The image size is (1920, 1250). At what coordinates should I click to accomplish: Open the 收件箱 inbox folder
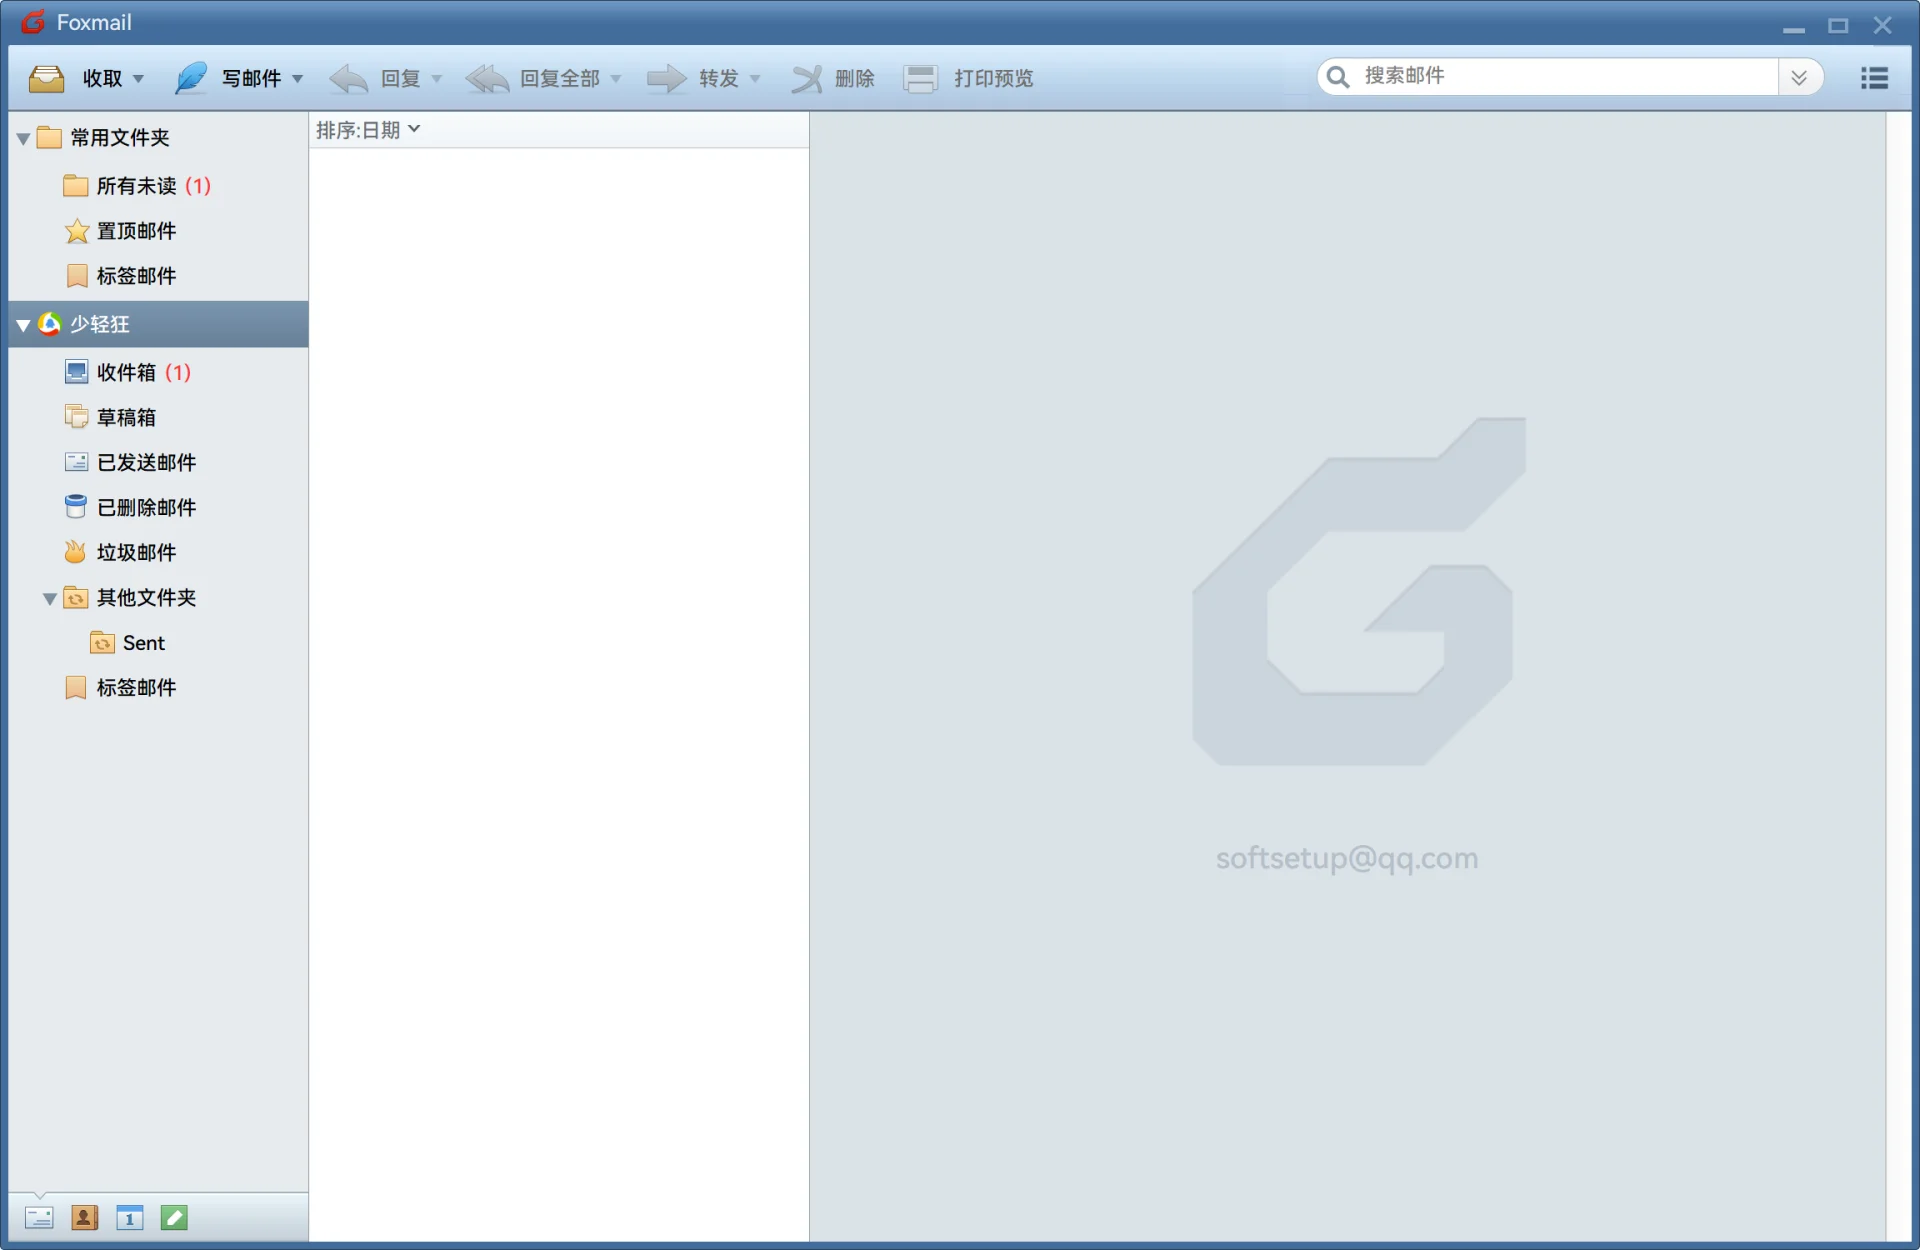[x=126, y=372]
